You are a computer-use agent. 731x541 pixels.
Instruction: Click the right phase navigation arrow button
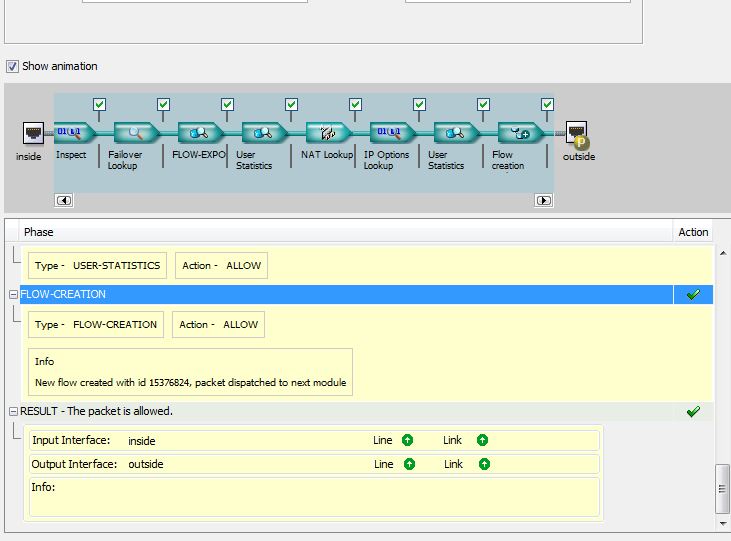[544, 201]
